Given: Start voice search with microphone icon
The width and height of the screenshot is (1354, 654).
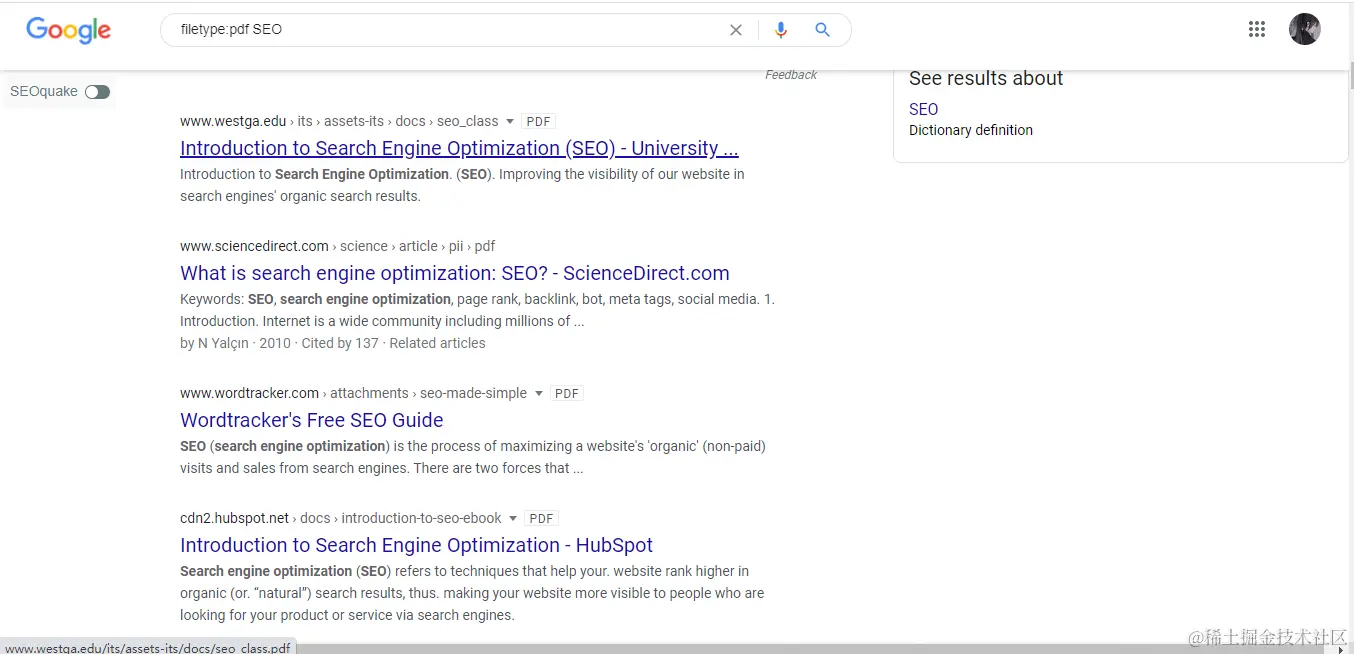Looking at the screenshot, I should click(781, 30).
